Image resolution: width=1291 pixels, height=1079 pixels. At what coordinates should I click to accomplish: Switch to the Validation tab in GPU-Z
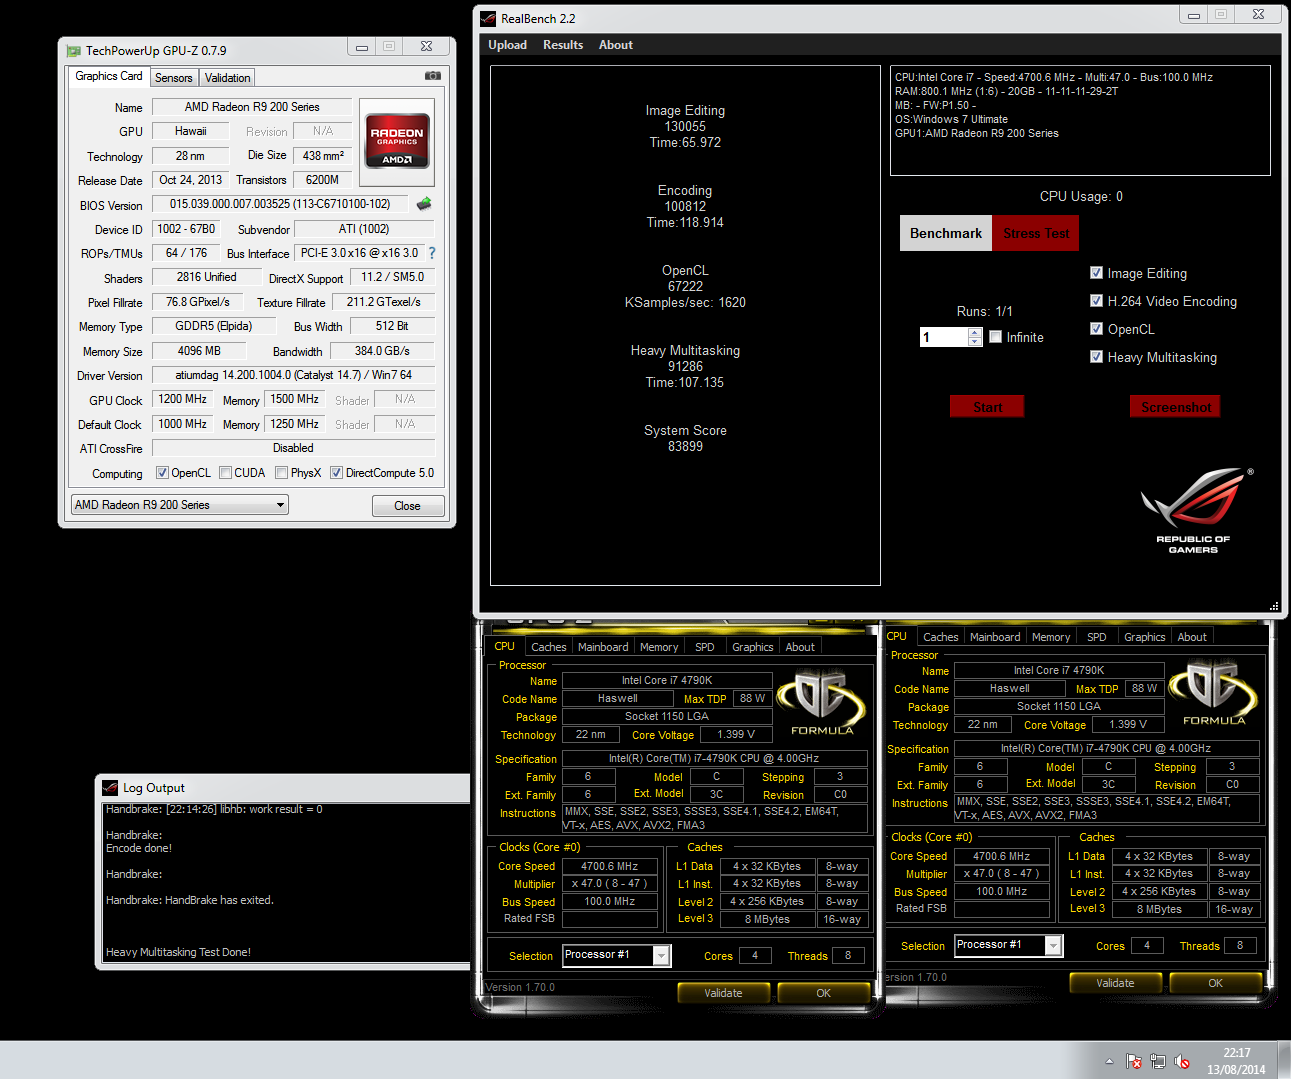coord(228,78)
